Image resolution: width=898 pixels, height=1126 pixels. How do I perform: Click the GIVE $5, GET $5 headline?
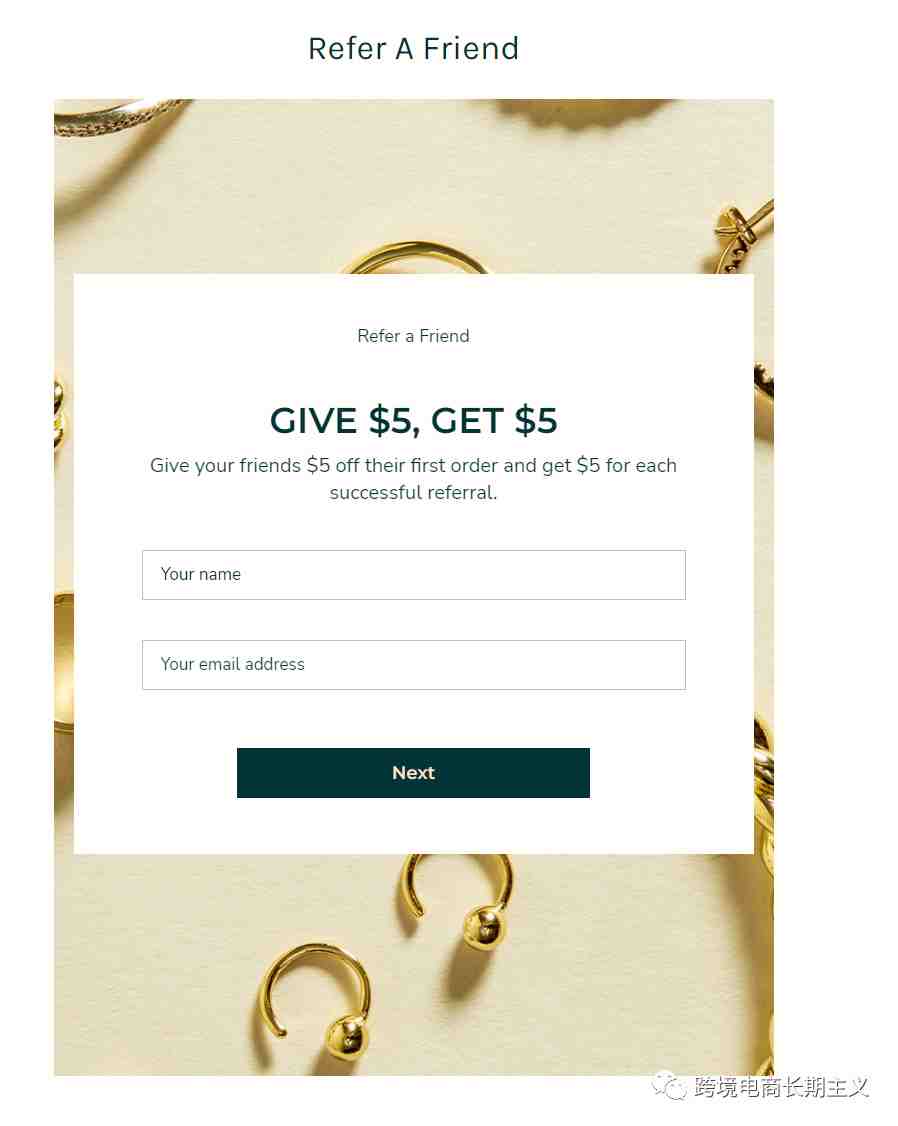pos(413,420)
